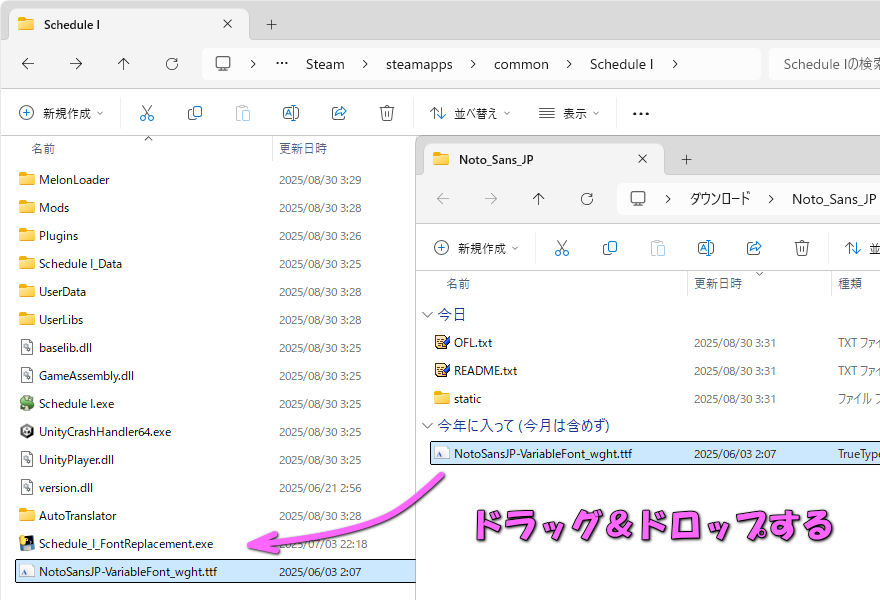
Task: Expand chevron after Steam in address bar
Action: click(365, 64)
